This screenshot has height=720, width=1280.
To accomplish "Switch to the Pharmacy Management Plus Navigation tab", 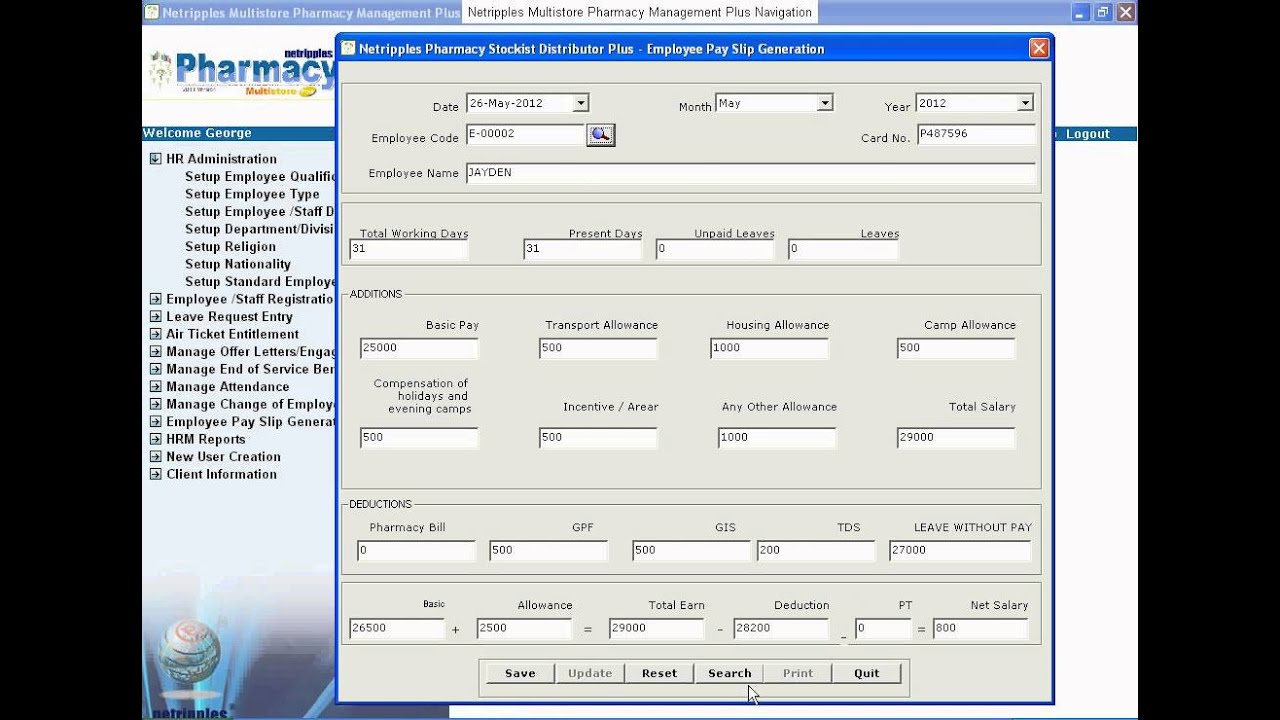I will tap(640, 12).
